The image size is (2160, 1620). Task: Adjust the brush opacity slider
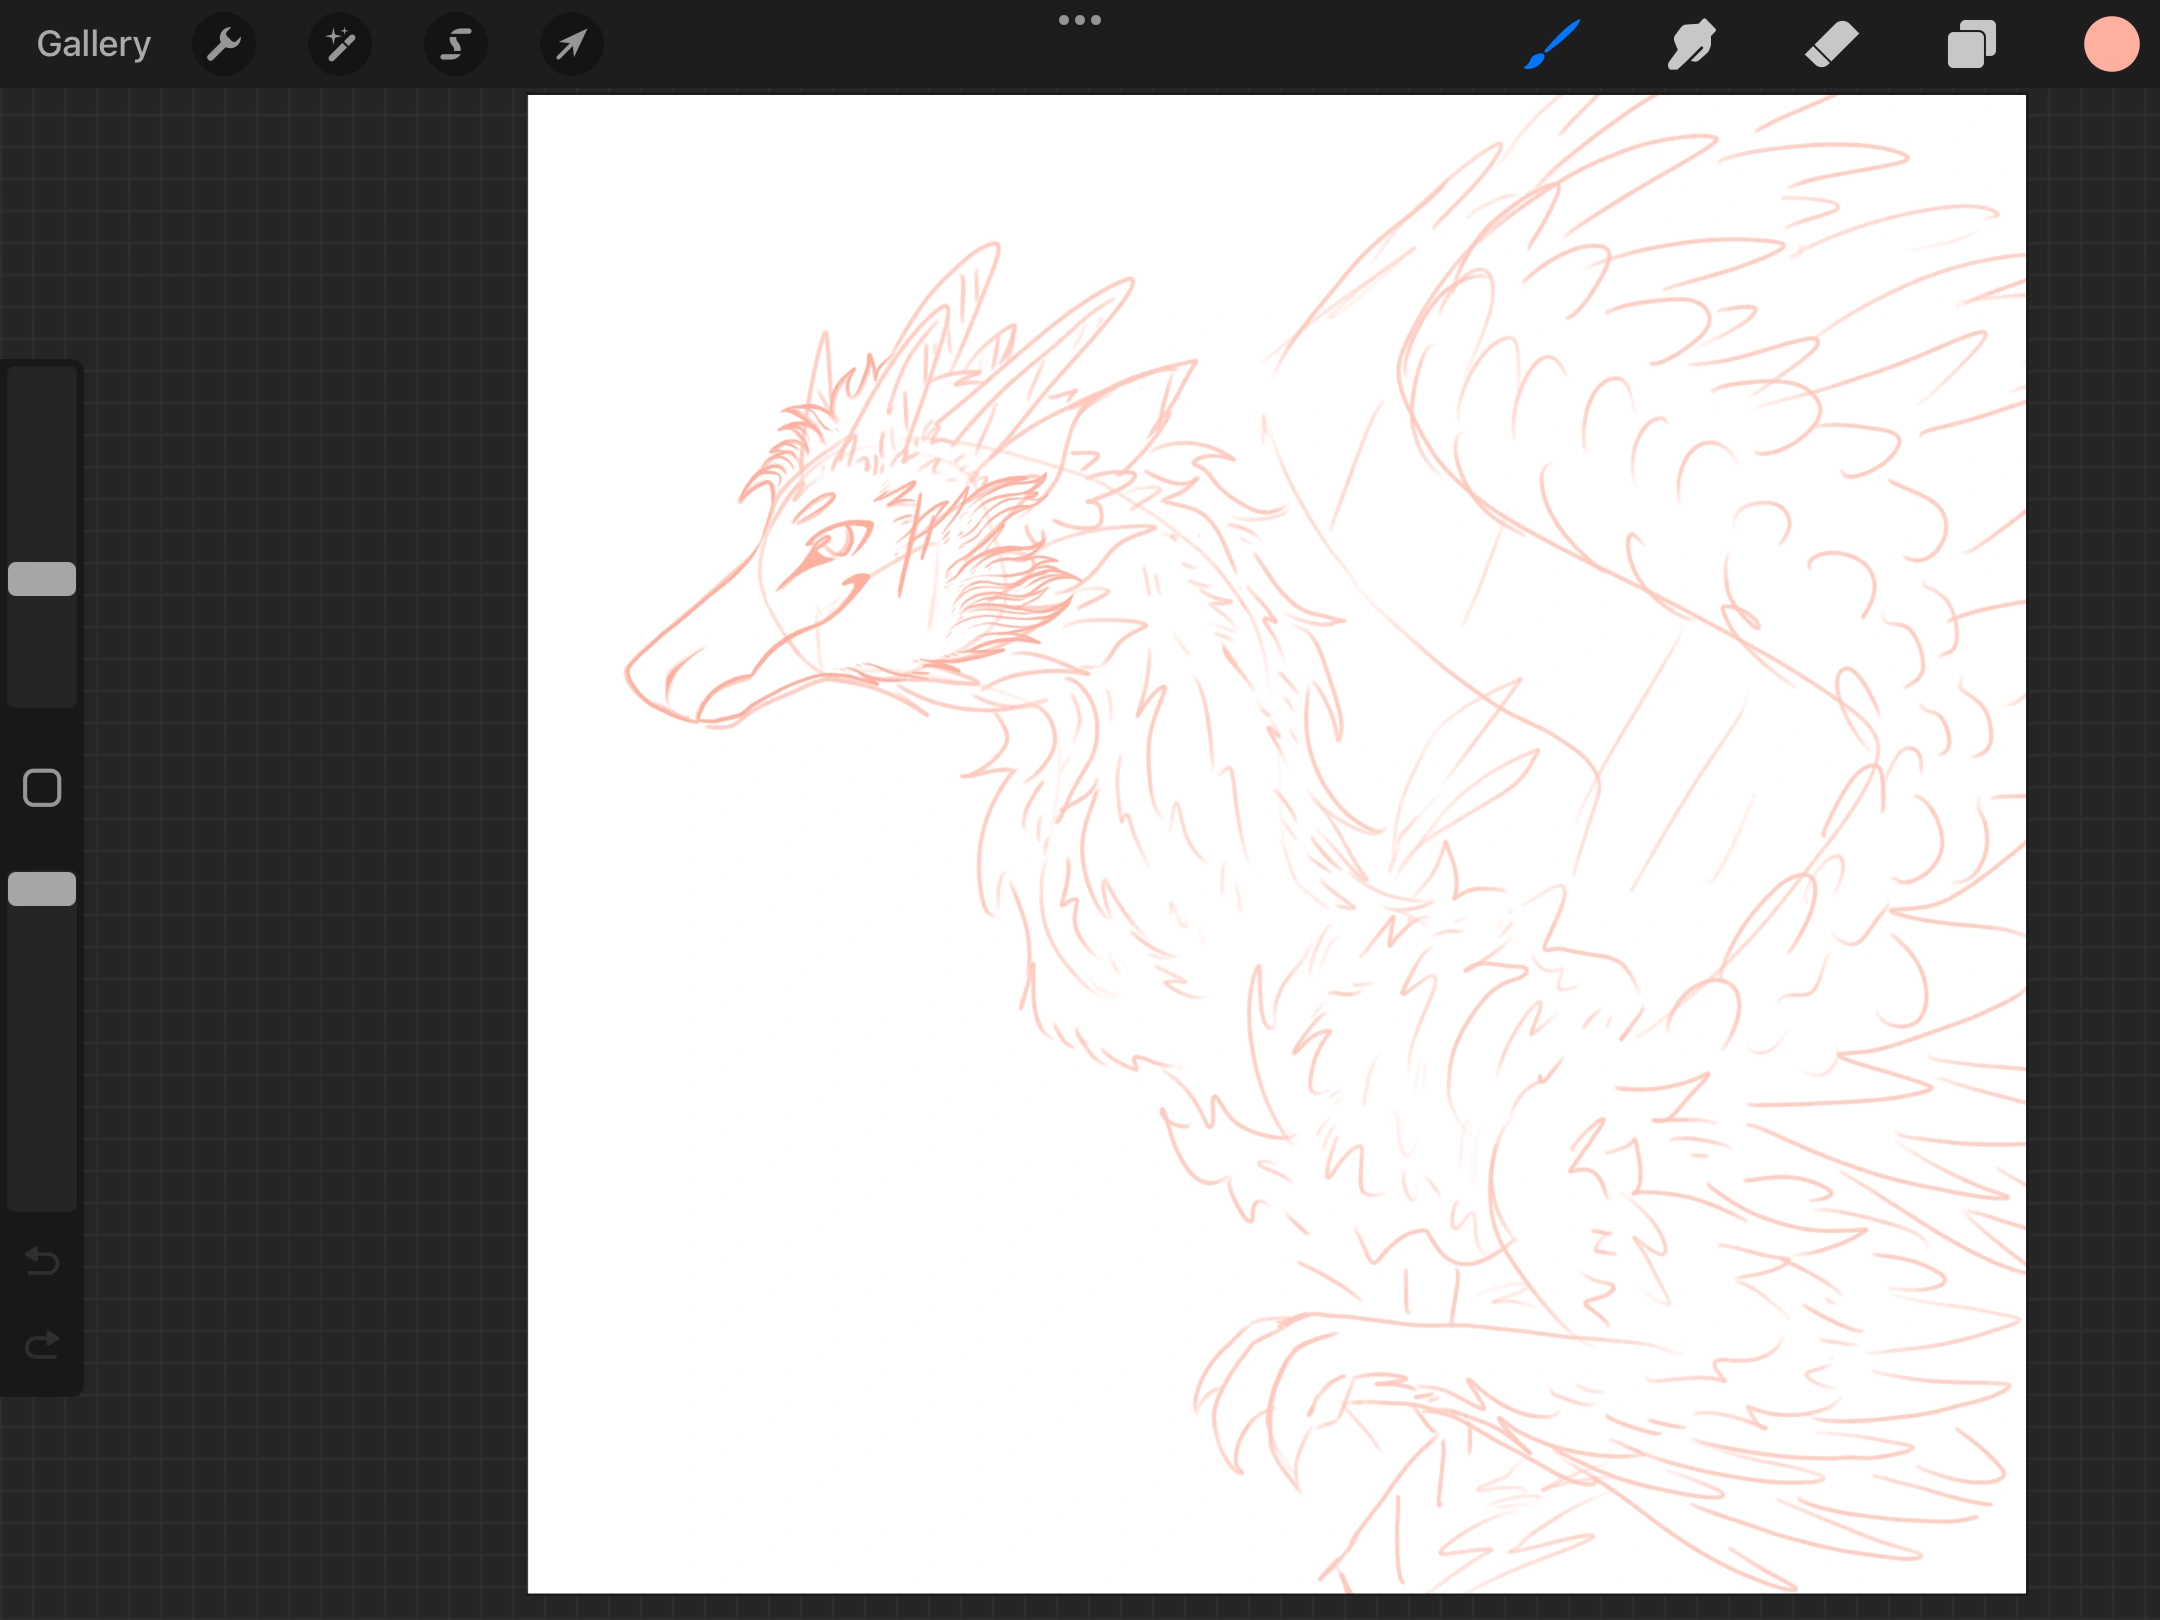41,888
